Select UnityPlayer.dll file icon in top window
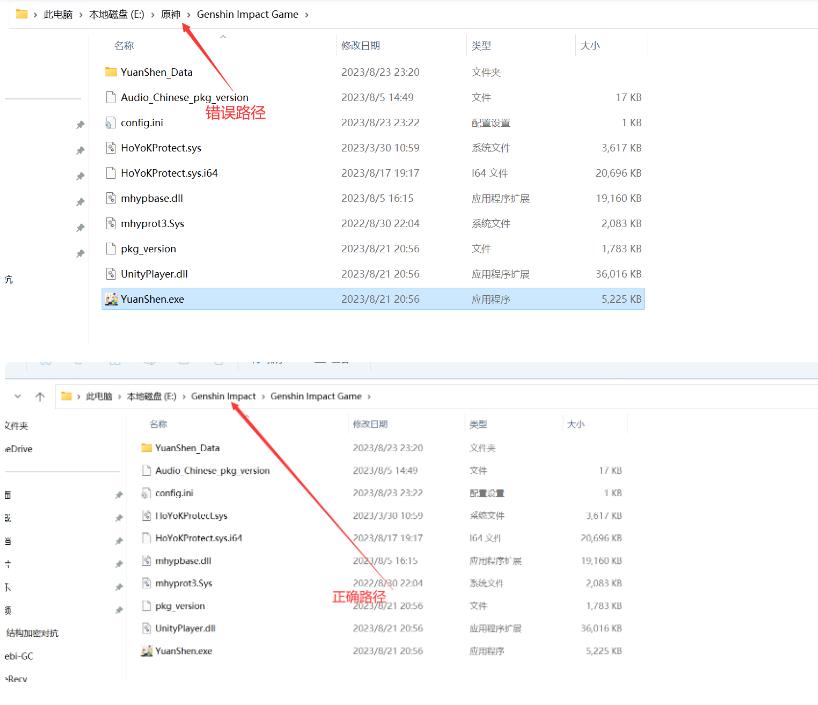Image resolution: width=818 pixels, height=705 pixels. [x=111, y=274]
